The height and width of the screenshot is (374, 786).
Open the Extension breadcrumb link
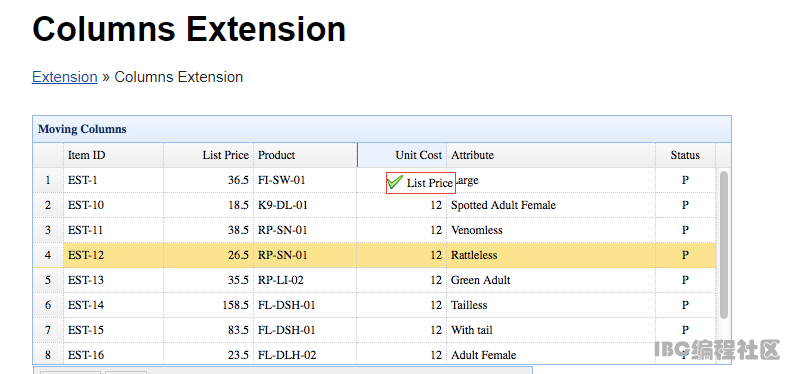[65, 77]
